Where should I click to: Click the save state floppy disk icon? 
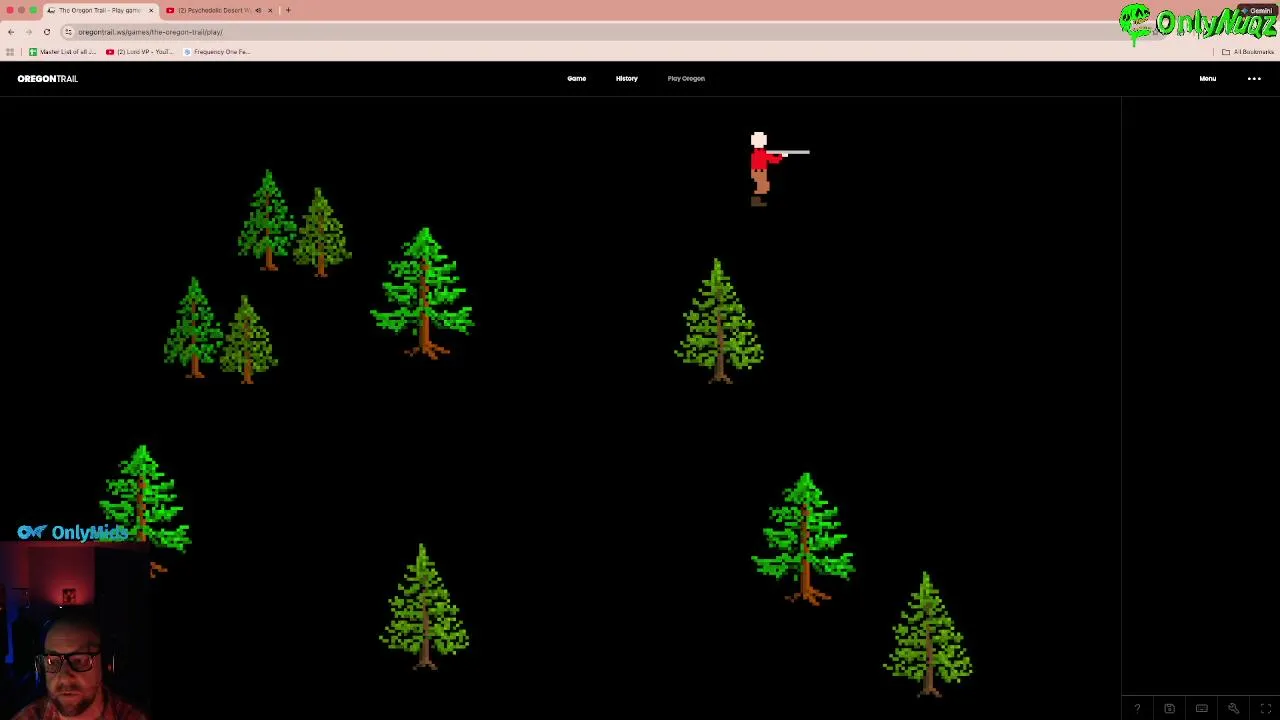[1169, 709]
